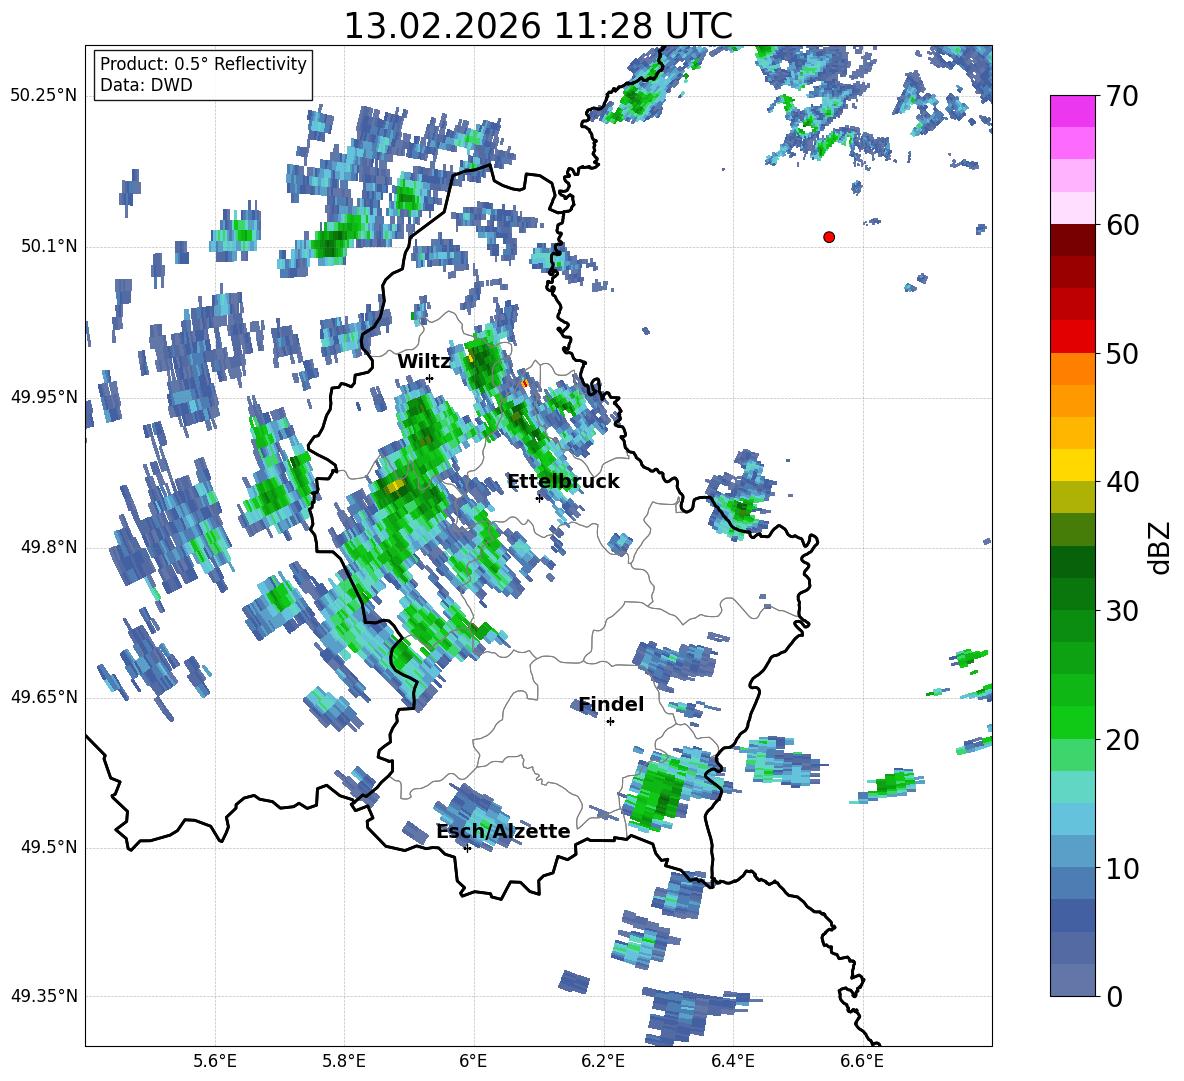Viewport: 1184px width, 1081px height.
Task: Click the green 20 dBZ colorbar band
Action: tap(1072, 722)
